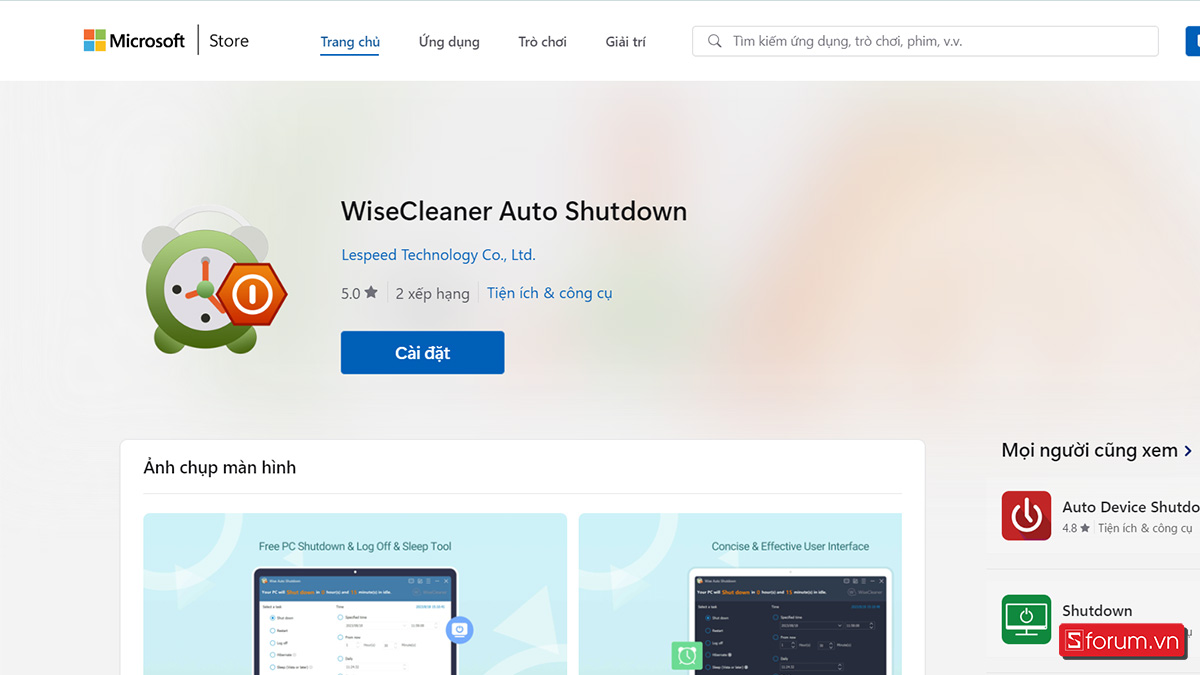The width and height of the screenshot is (1200, 675).
Task: Click the Store text beside Microsoft logo
Action: (x=229, y=41)
